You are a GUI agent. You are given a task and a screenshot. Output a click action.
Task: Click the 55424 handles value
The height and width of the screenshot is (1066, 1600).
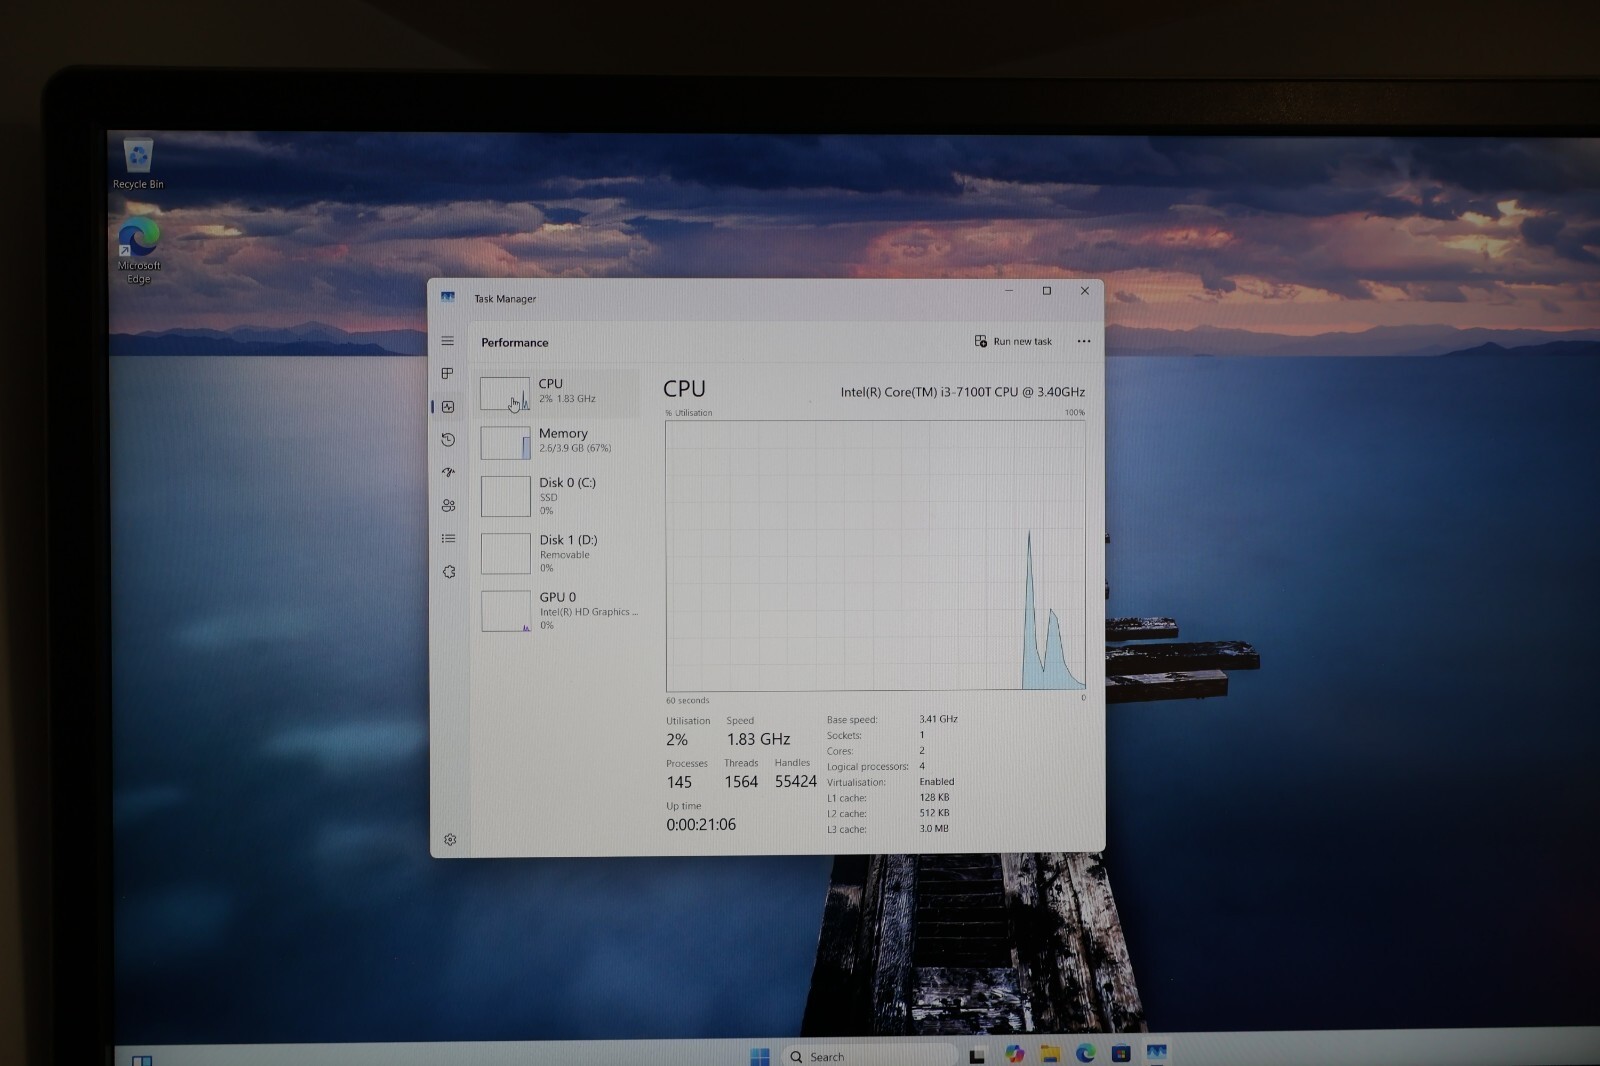point(796,781)
